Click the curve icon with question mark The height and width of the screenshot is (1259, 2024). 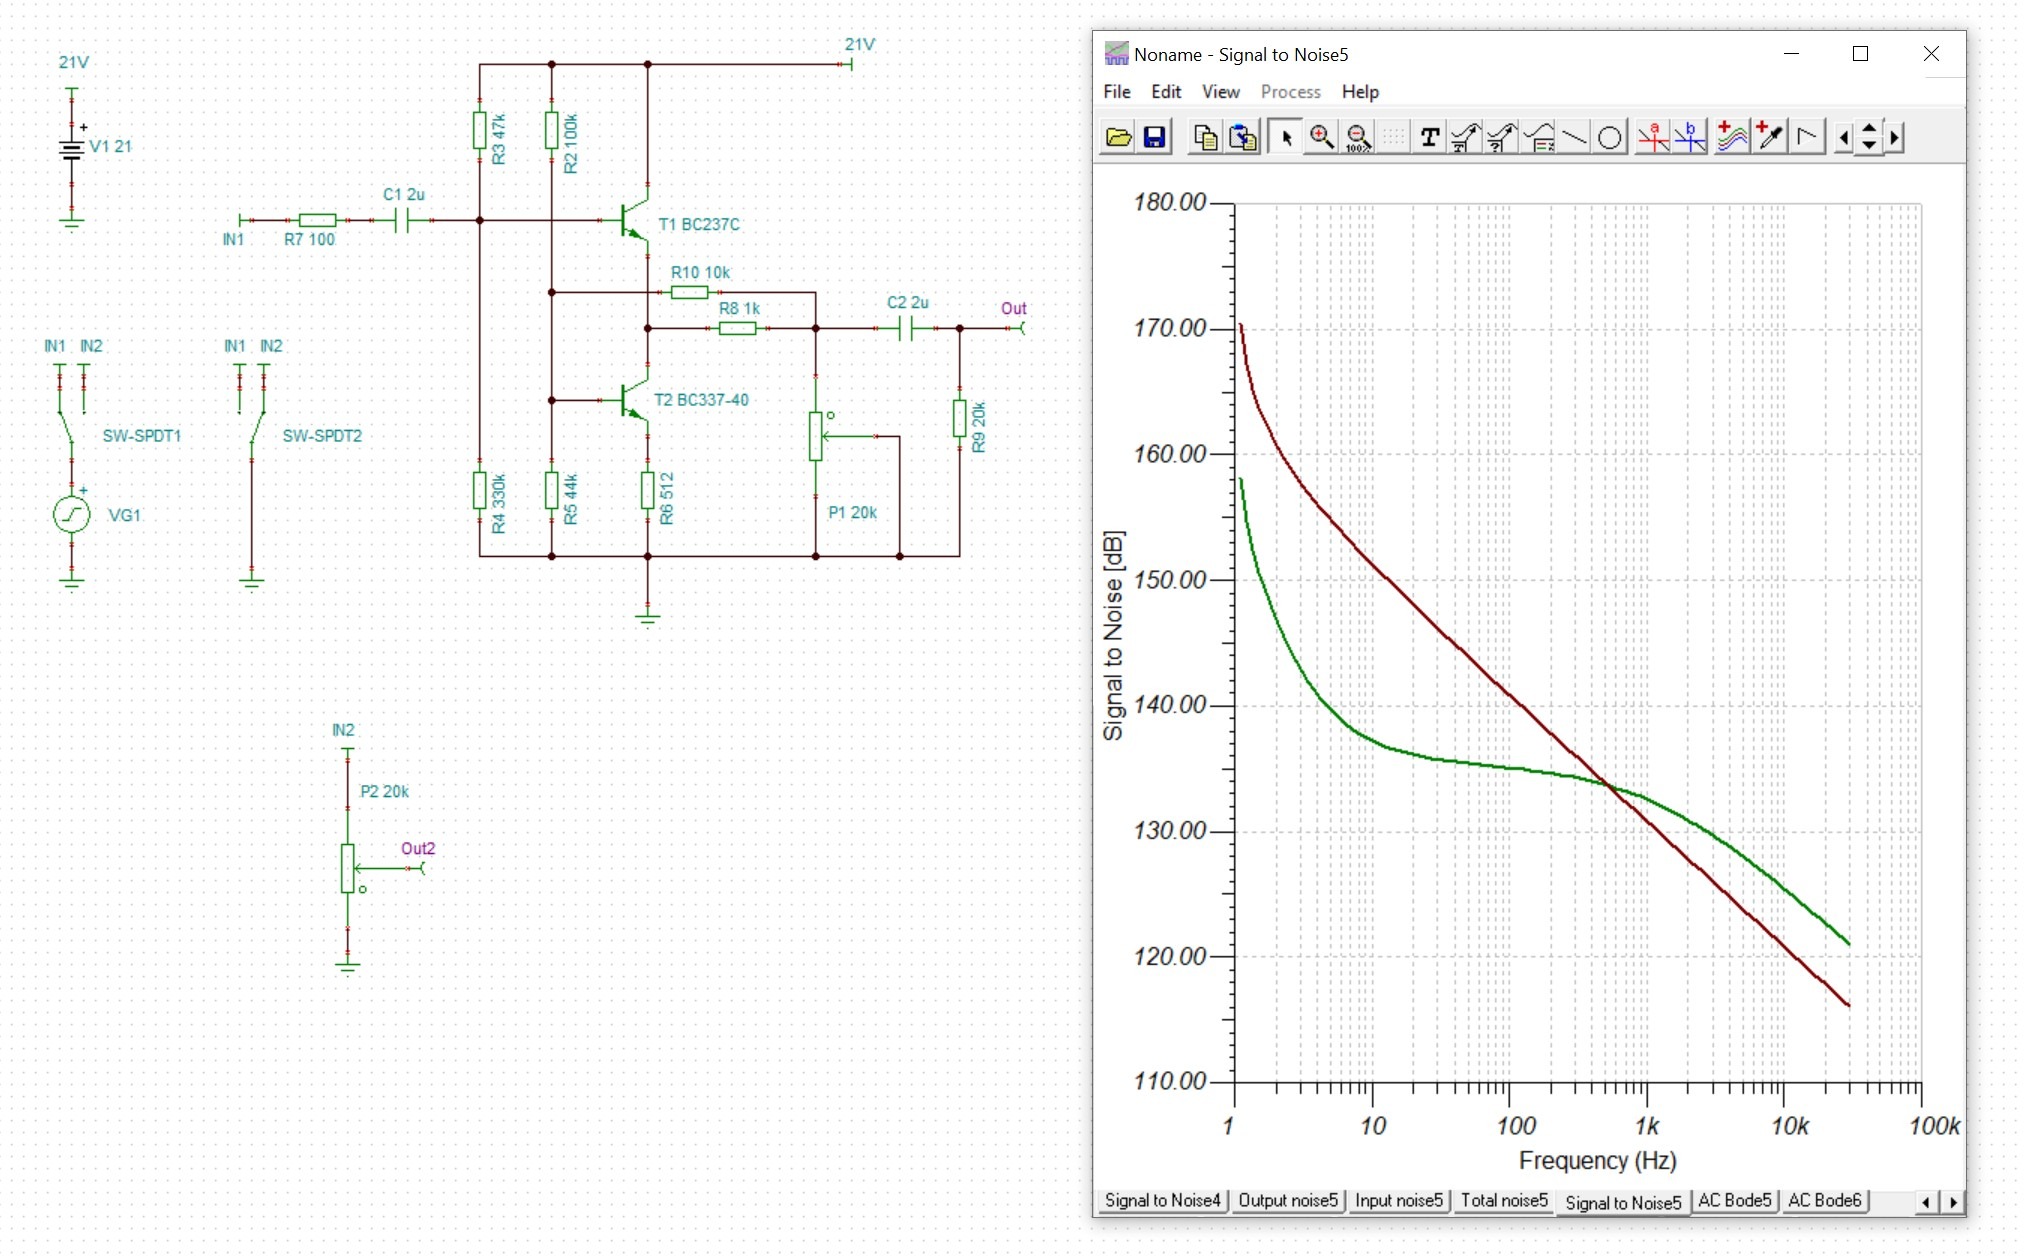pos(1502,137)
